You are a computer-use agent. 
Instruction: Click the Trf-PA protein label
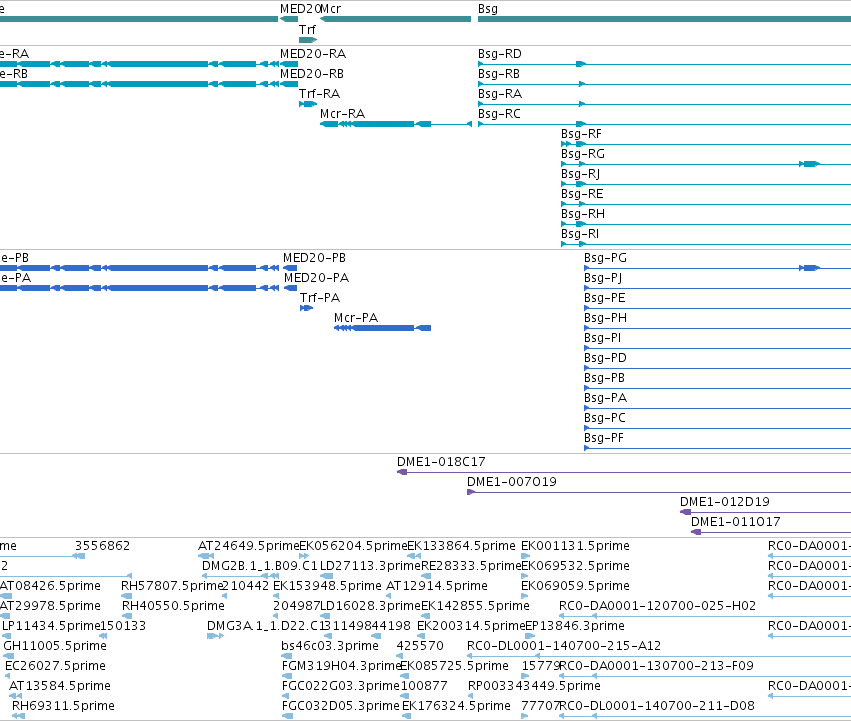[320, 298]
